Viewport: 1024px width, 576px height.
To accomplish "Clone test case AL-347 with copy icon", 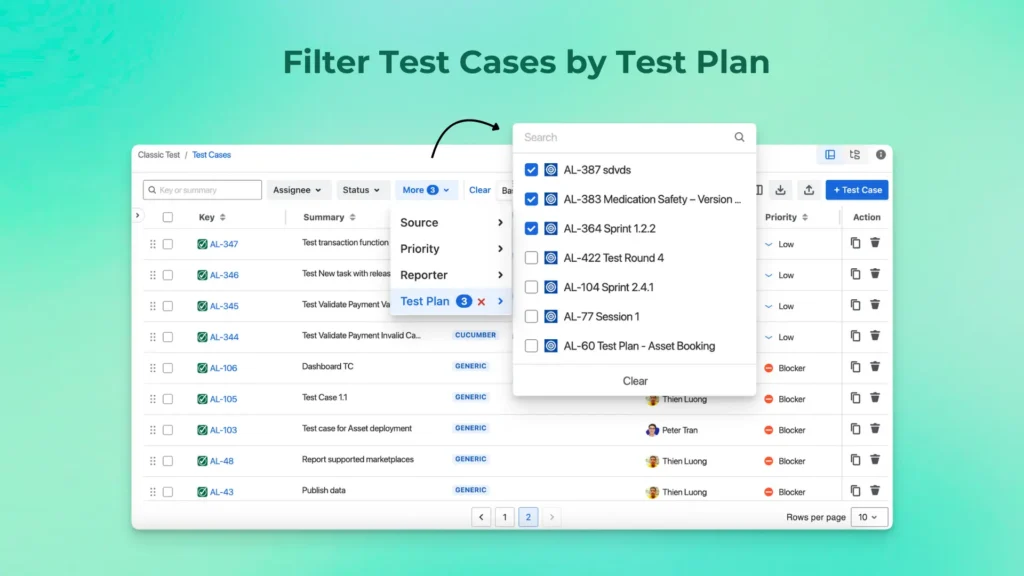I will pyautogui.click(x=856, y=243).
